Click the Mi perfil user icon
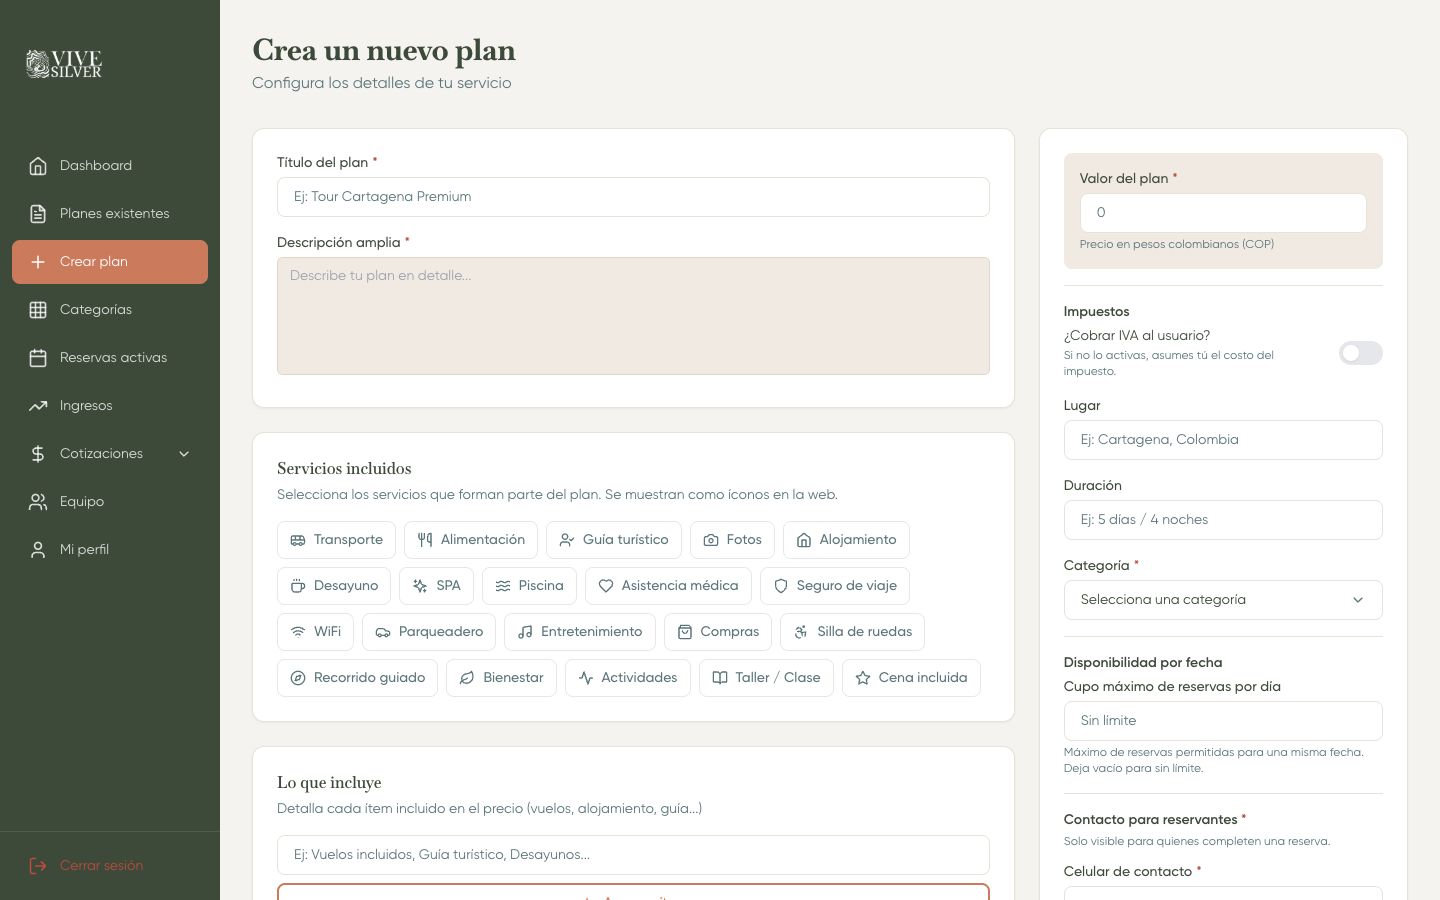Image resolution: width=1440 pixels, height=900 pixels. pos(37,549)
